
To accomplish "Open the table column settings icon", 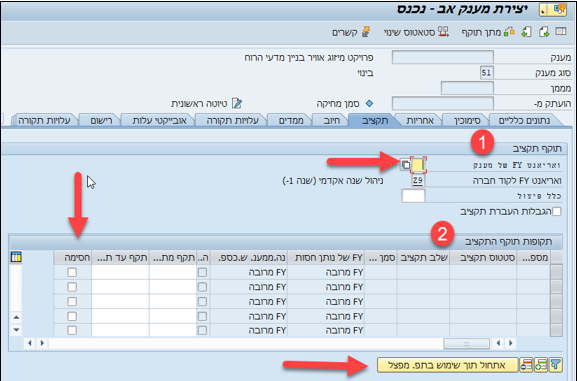I will 16,257.
